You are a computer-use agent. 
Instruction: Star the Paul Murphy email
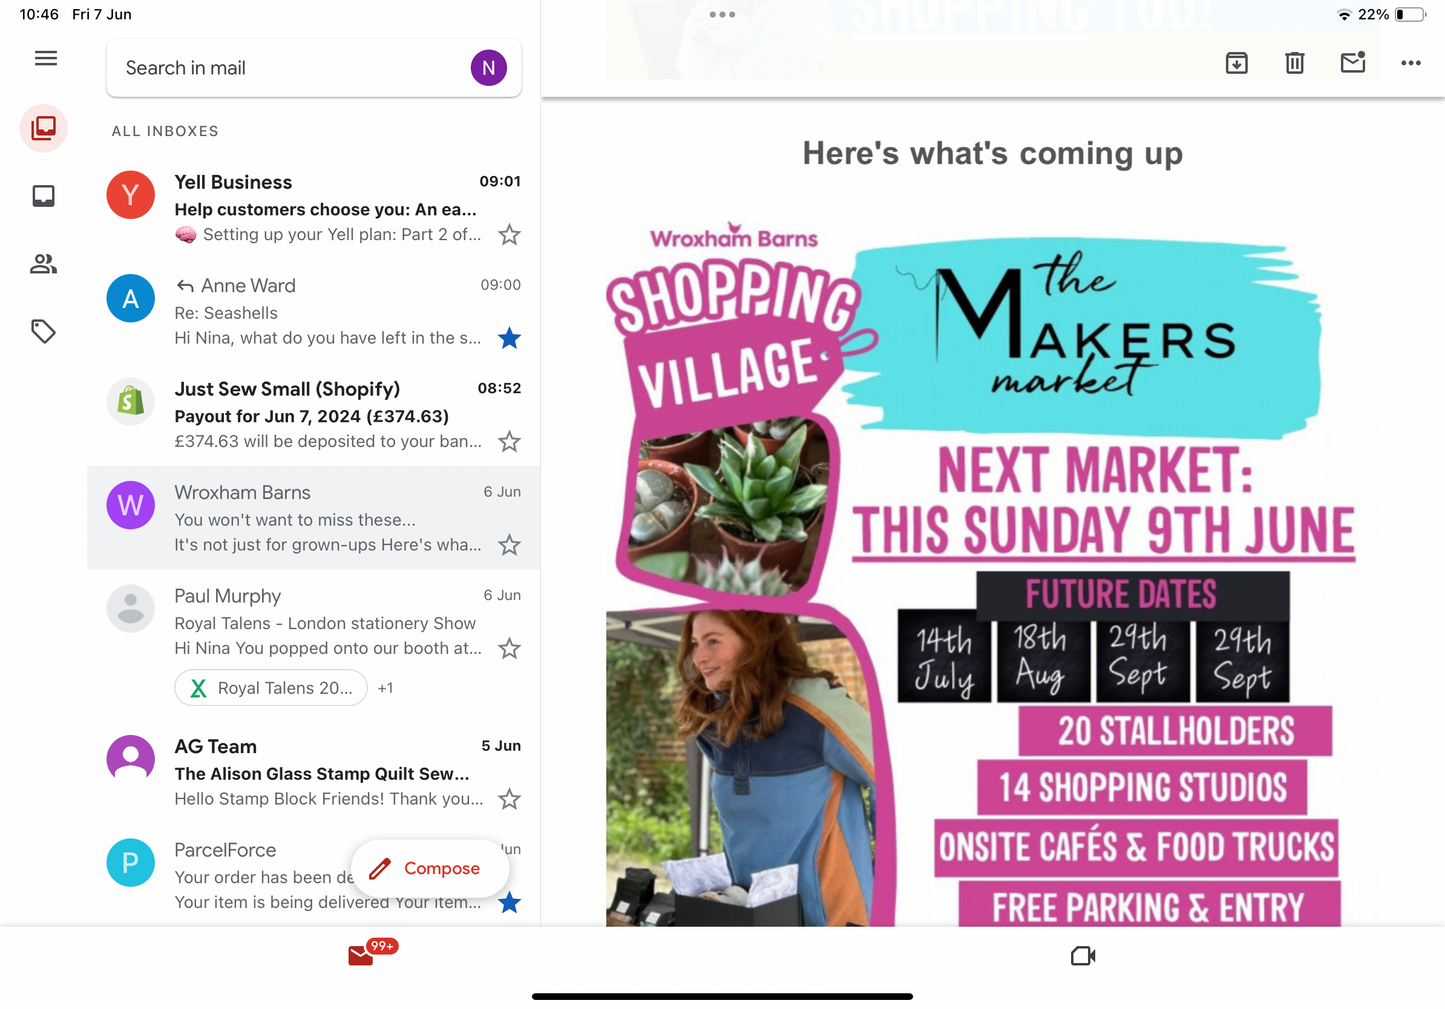pyautogui.click(x=510, y=648)
